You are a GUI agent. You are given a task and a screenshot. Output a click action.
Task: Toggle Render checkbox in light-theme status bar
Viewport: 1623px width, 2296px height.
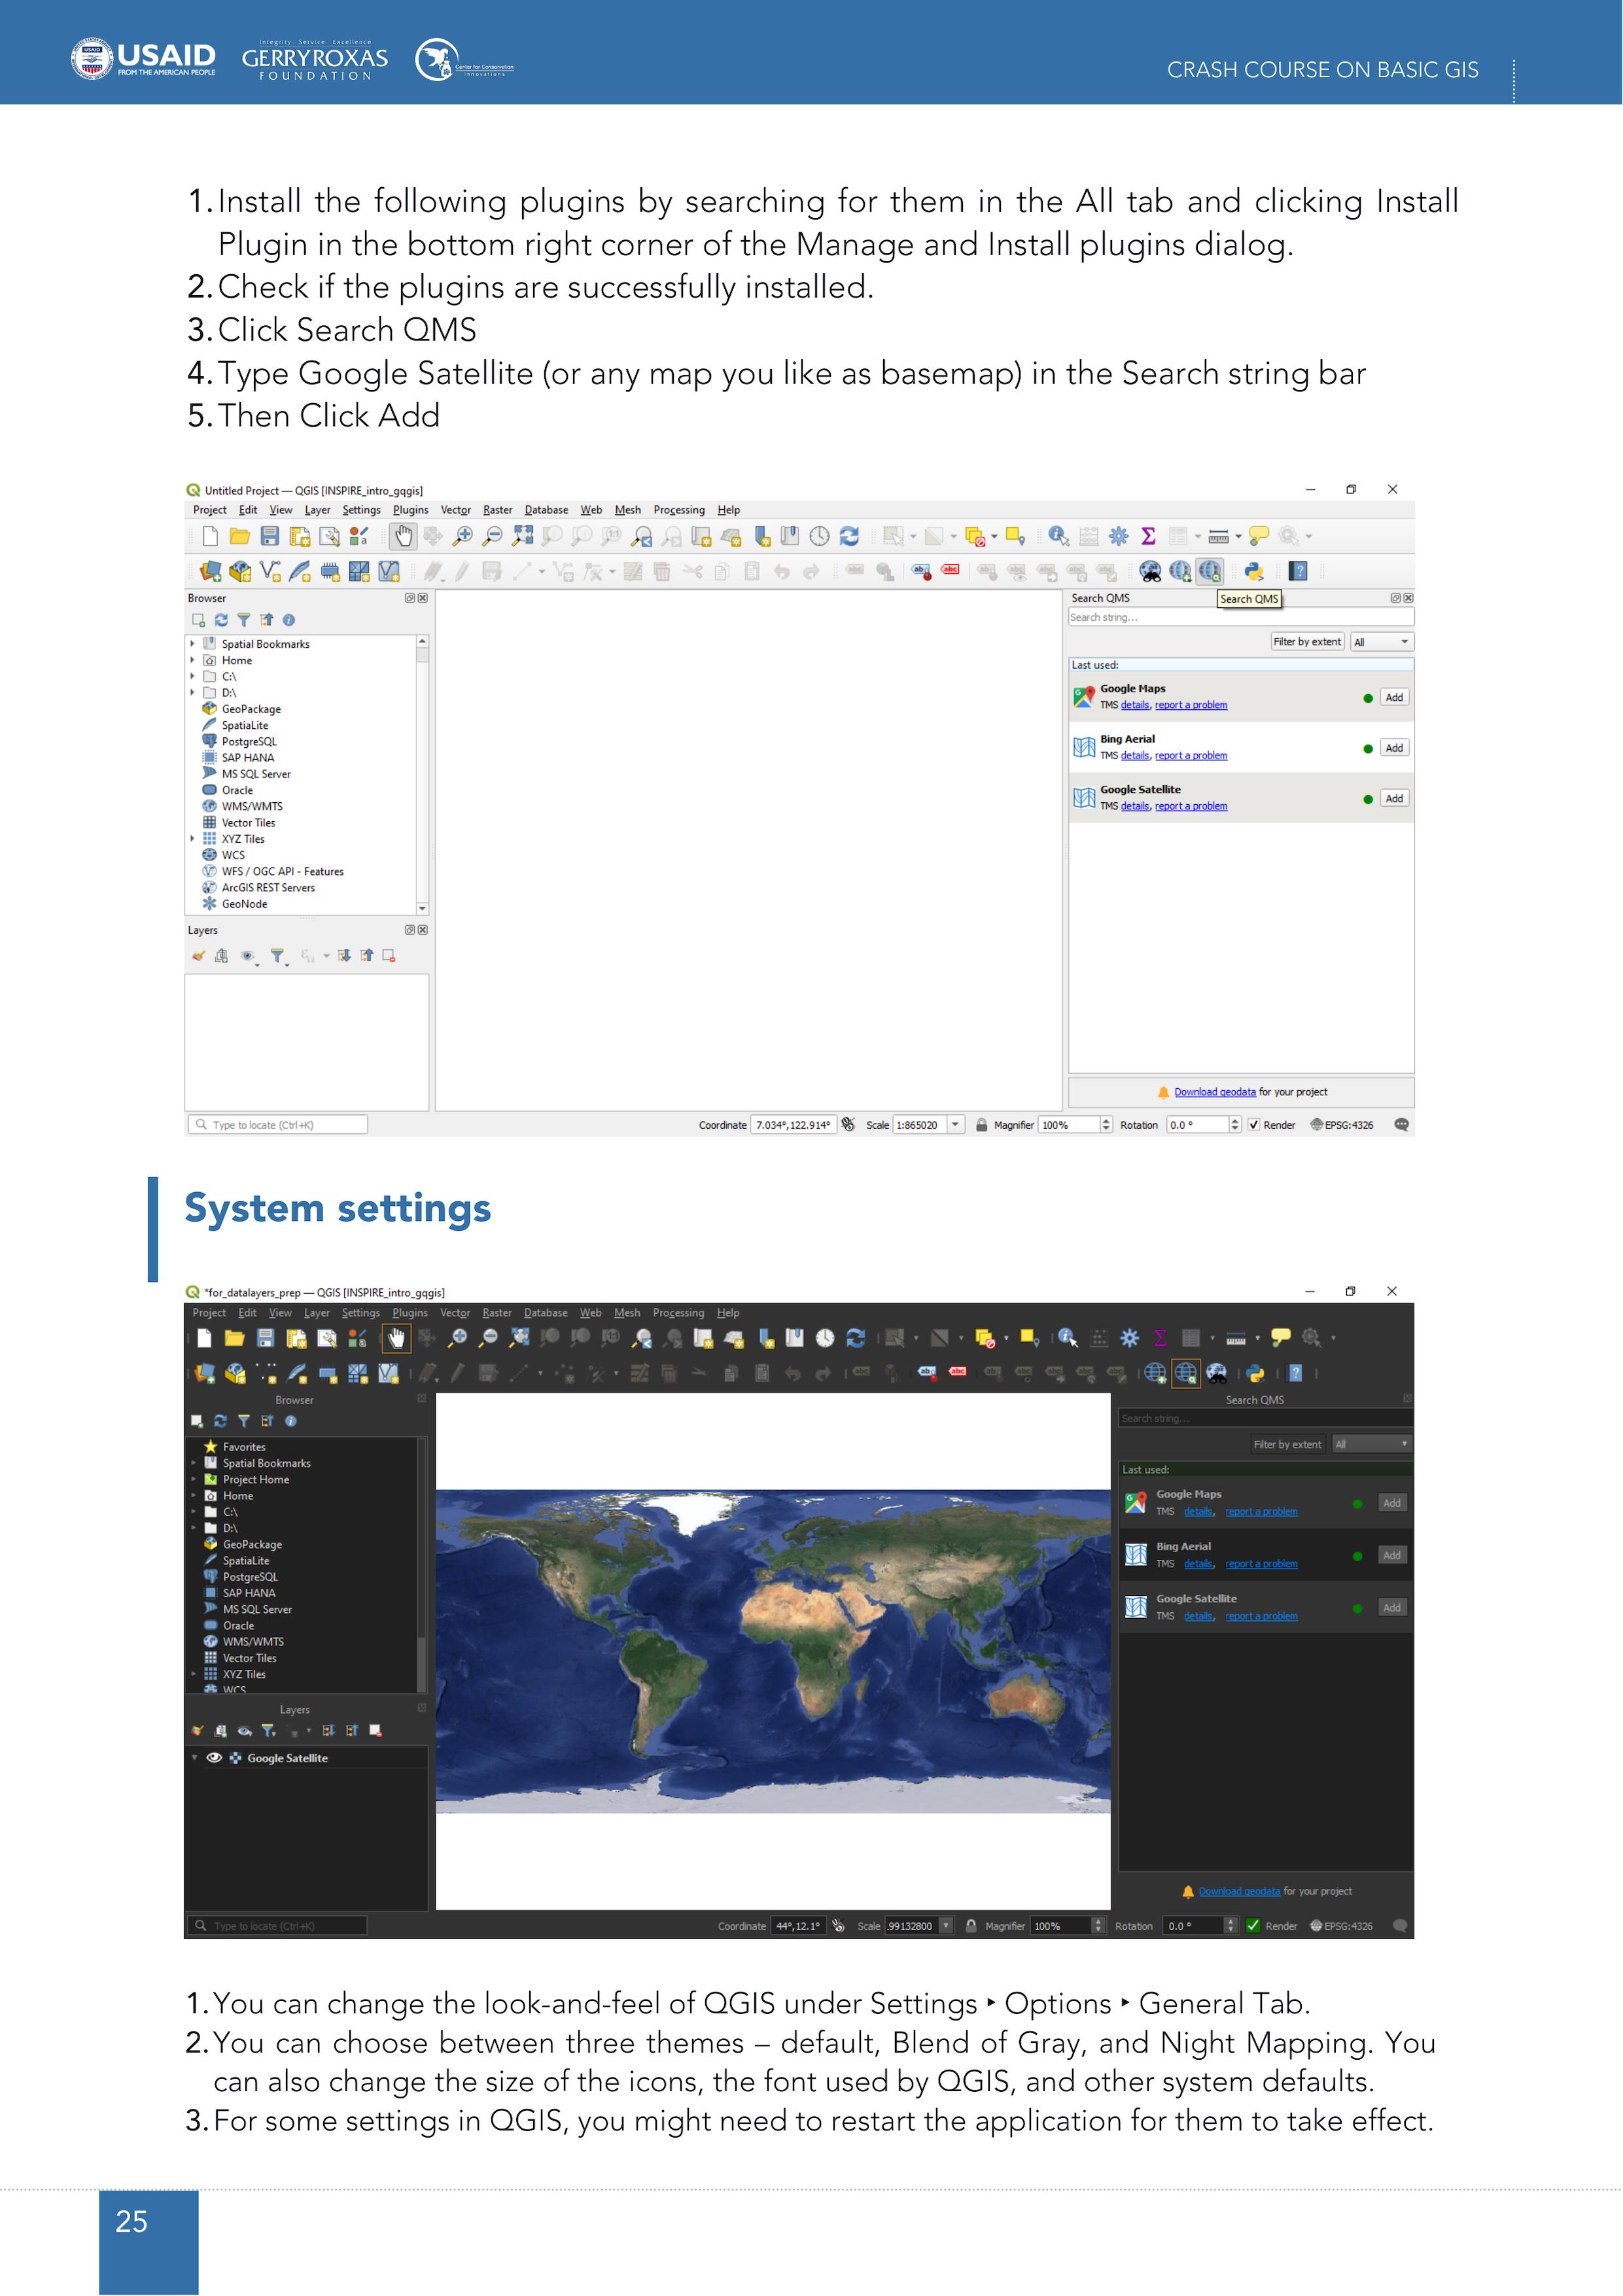click(1254, 1125)
